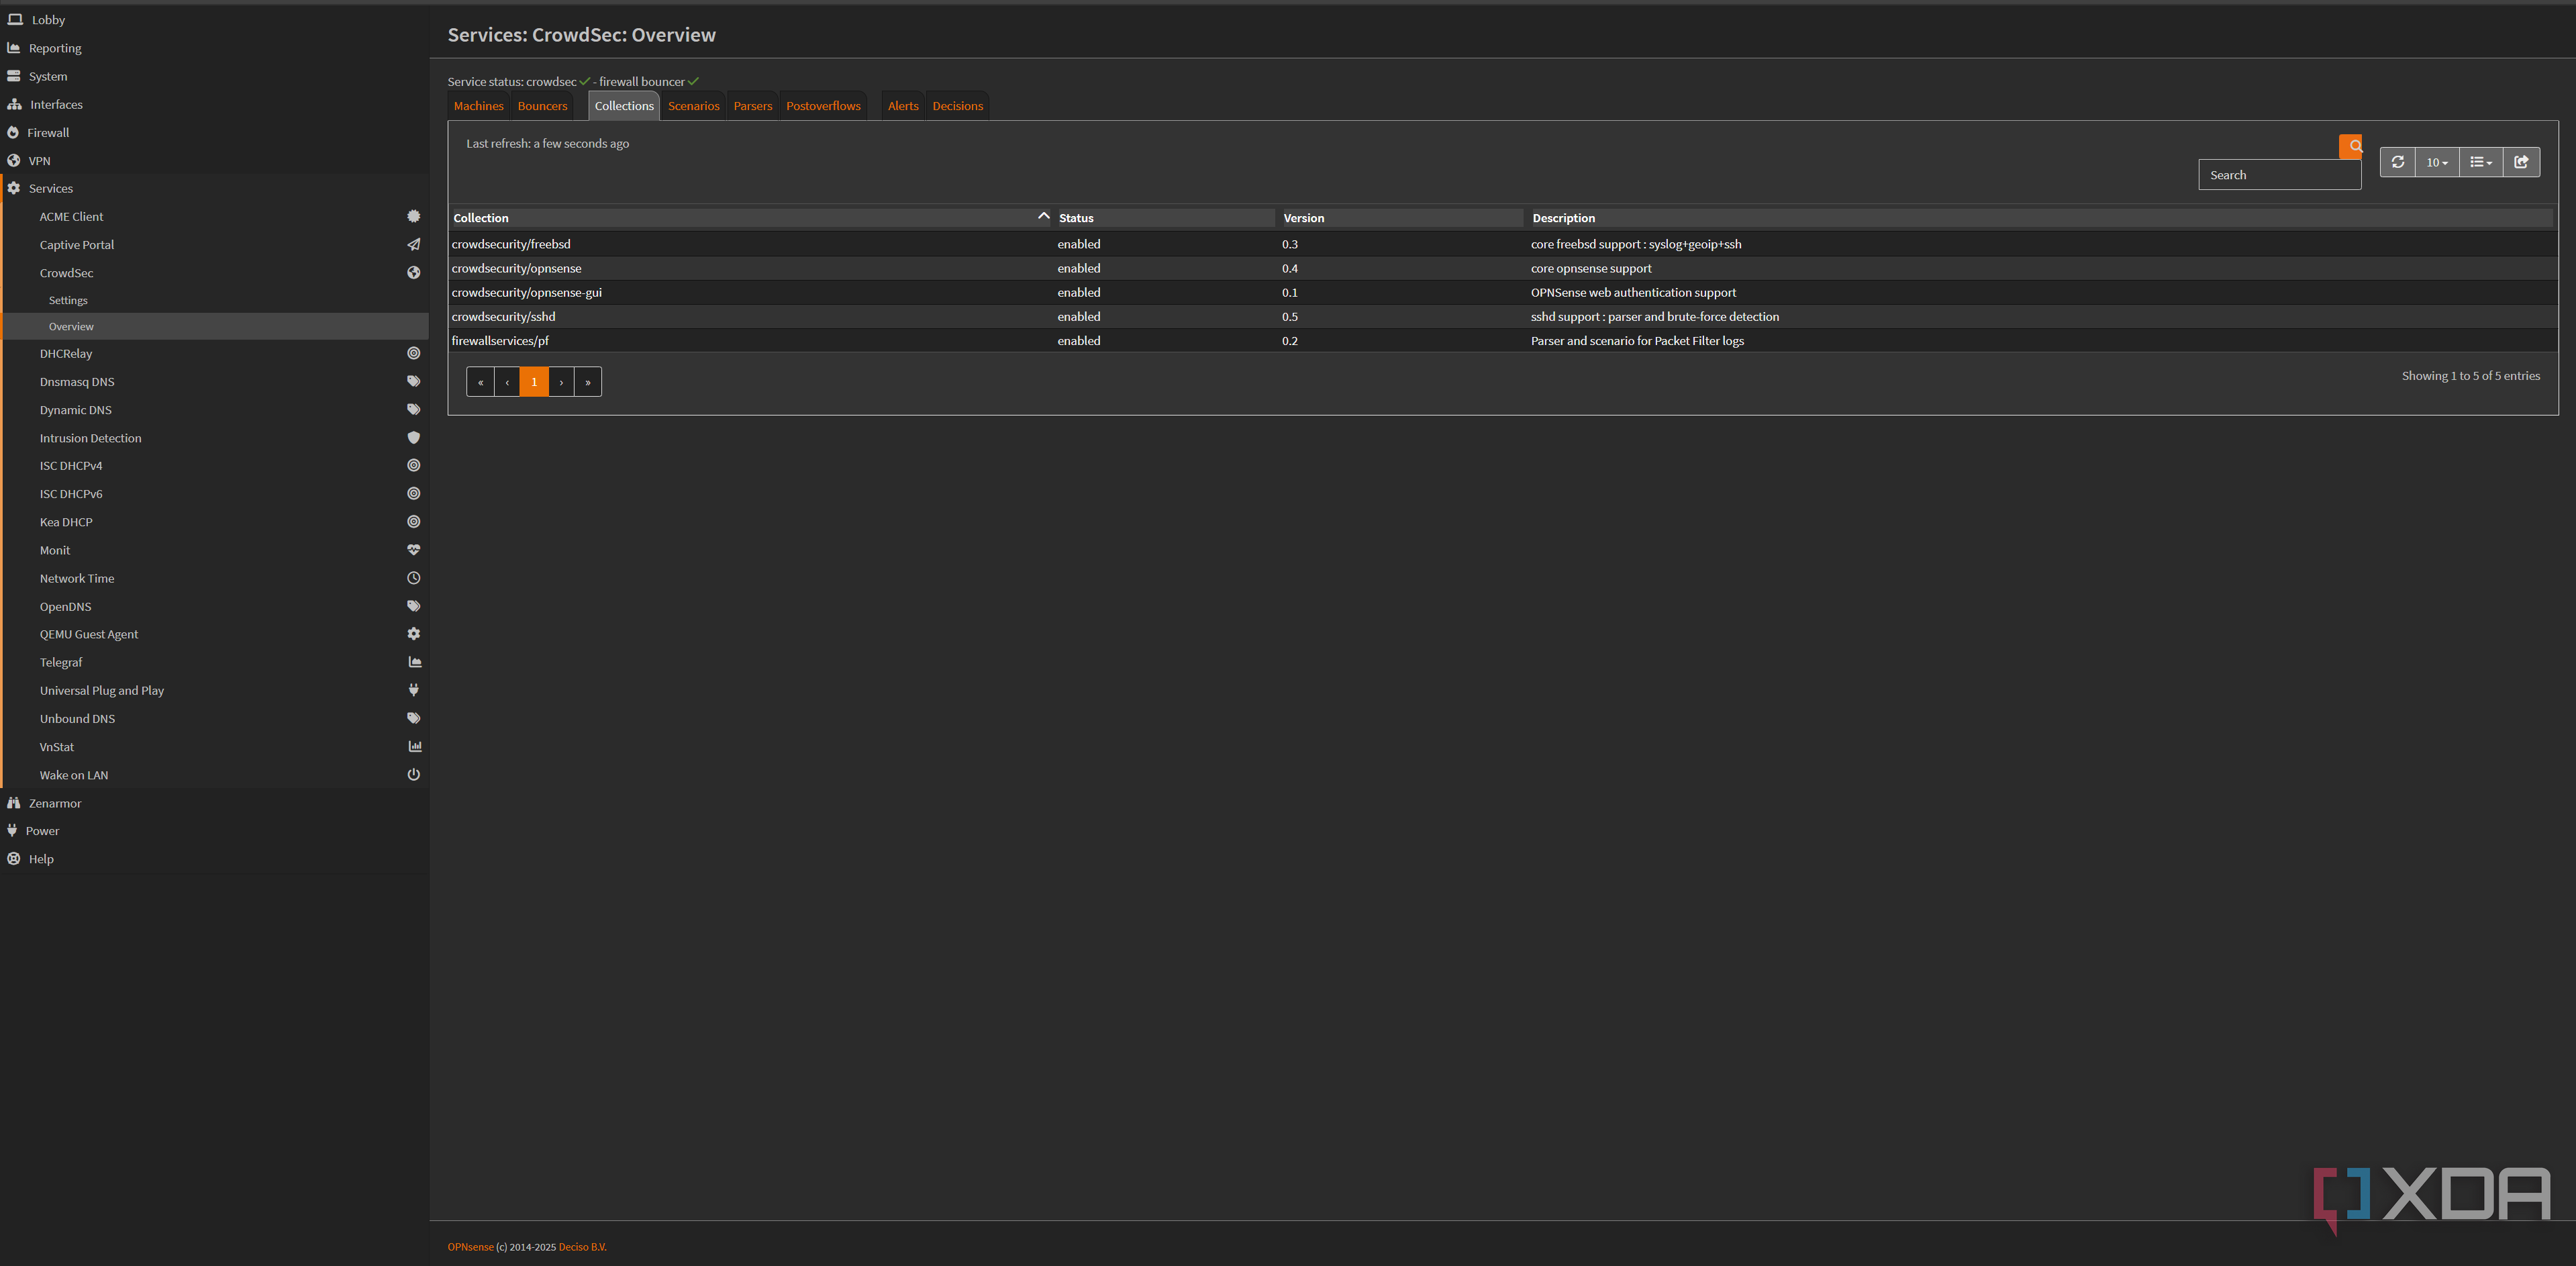Open the column selection list dropdown
The height and width of the screenshot is (1266, 2576).
click(2481, 162)
